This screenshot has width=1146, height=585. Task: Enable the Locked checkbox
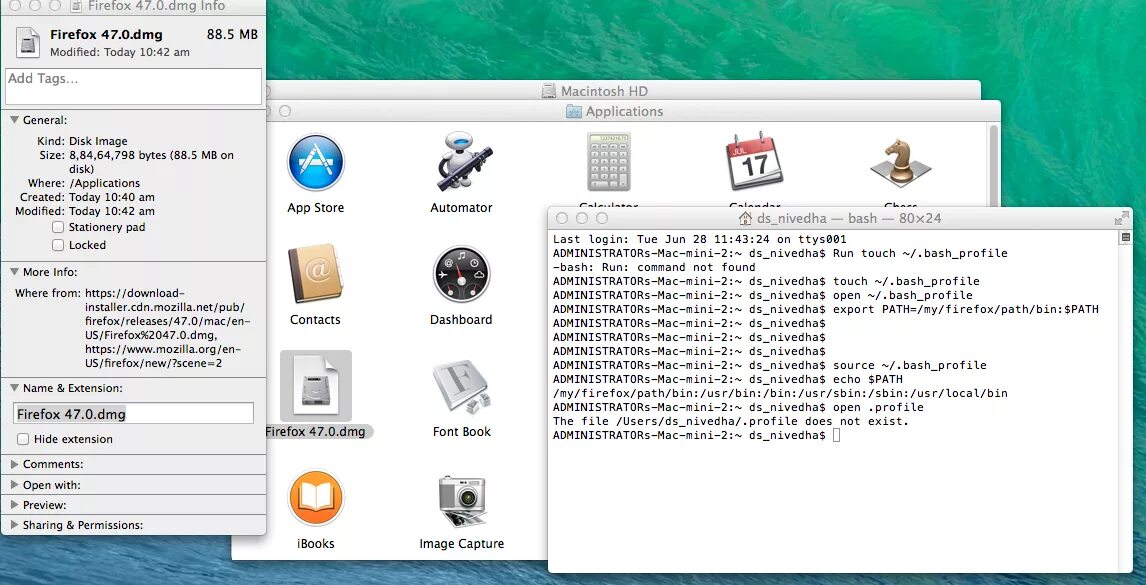pos(58,246)
